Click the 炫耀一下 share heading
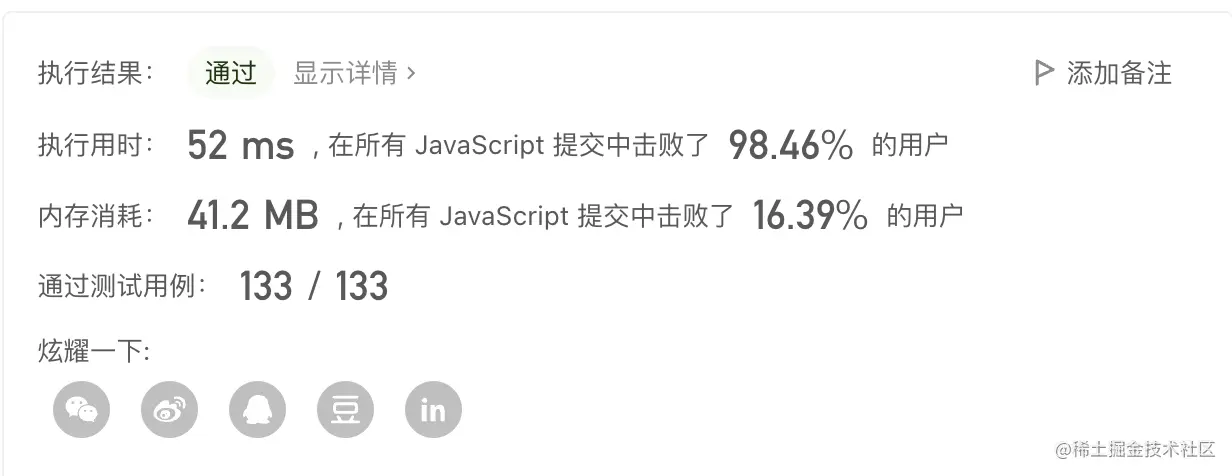This screenshot has width=1232, height=476. 93,351
